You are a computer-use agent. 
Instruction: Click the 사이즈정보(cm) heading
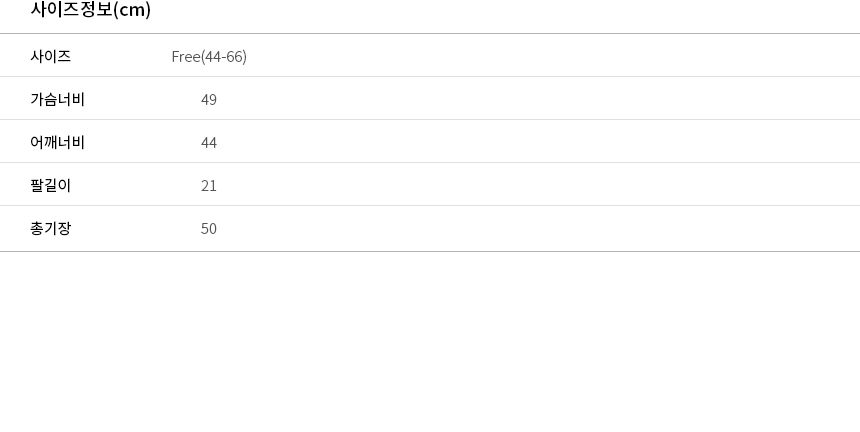pos(90,9)
